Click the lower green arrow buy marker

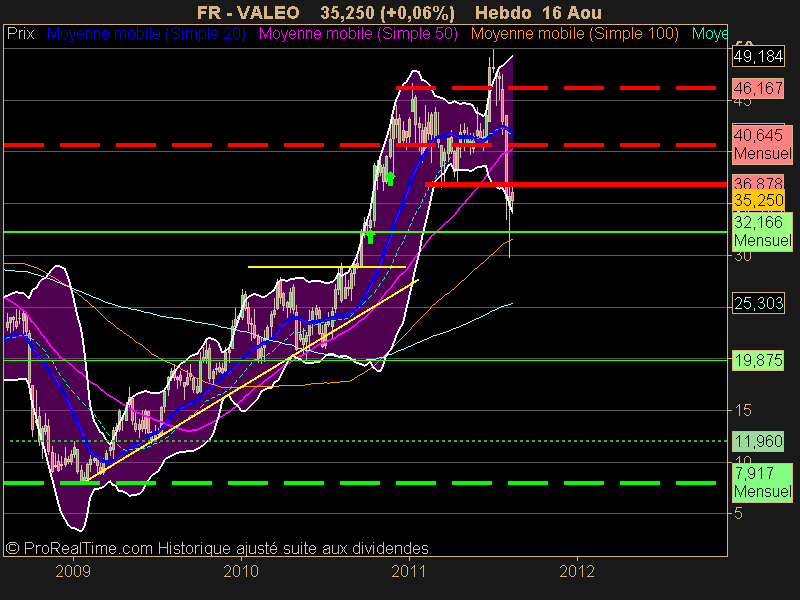pyautogui.click(x=370, y=236)
